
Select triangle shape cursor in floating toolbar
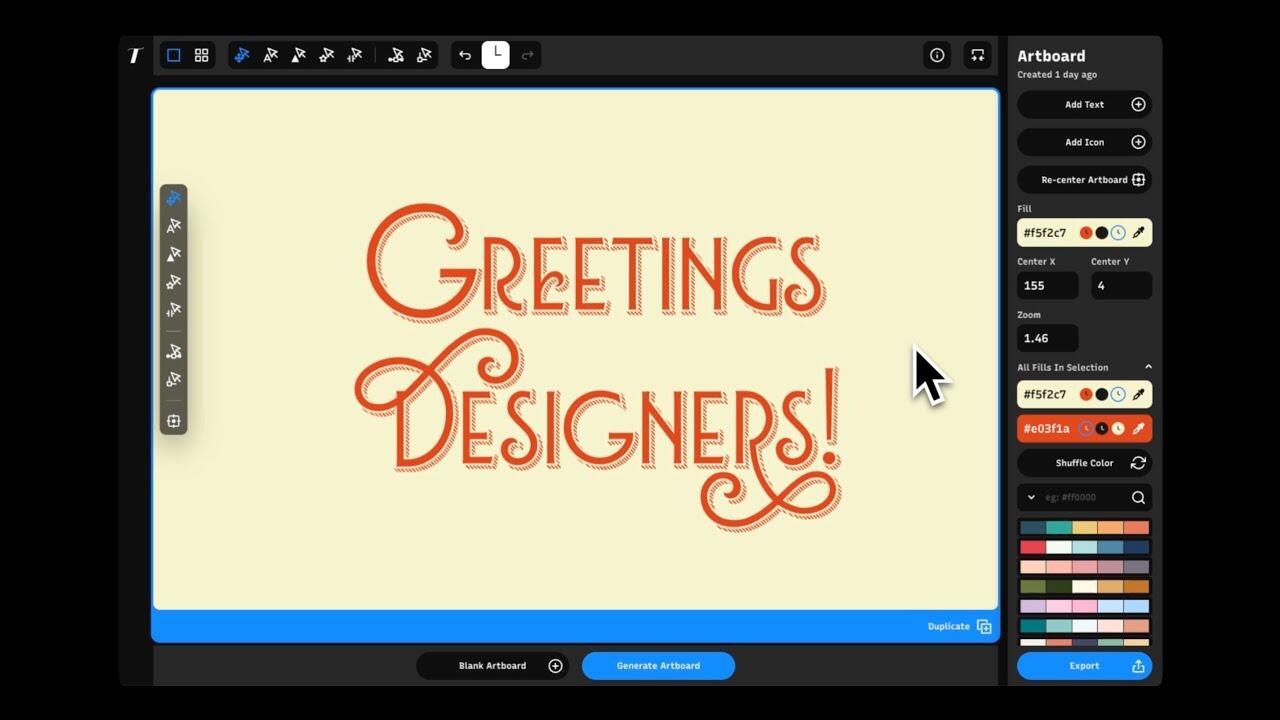coord(174,254)
